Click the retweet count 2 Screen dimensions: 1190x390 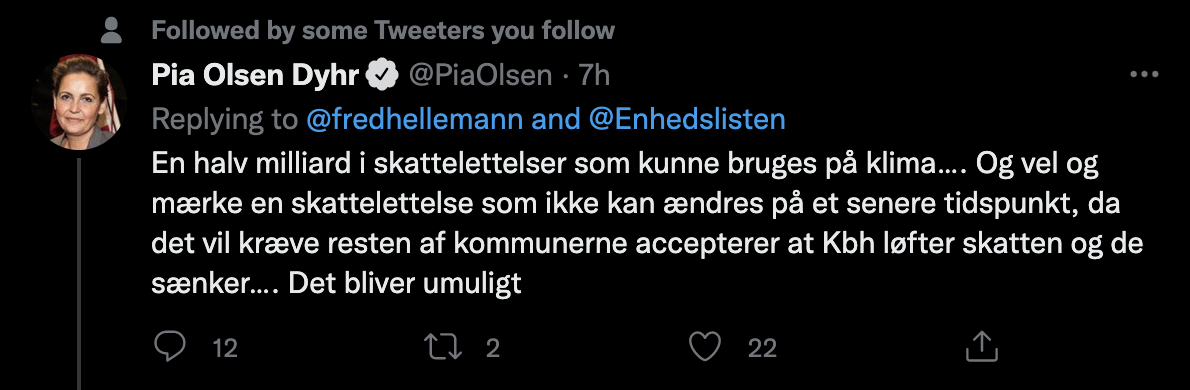[x=493, y=348]
